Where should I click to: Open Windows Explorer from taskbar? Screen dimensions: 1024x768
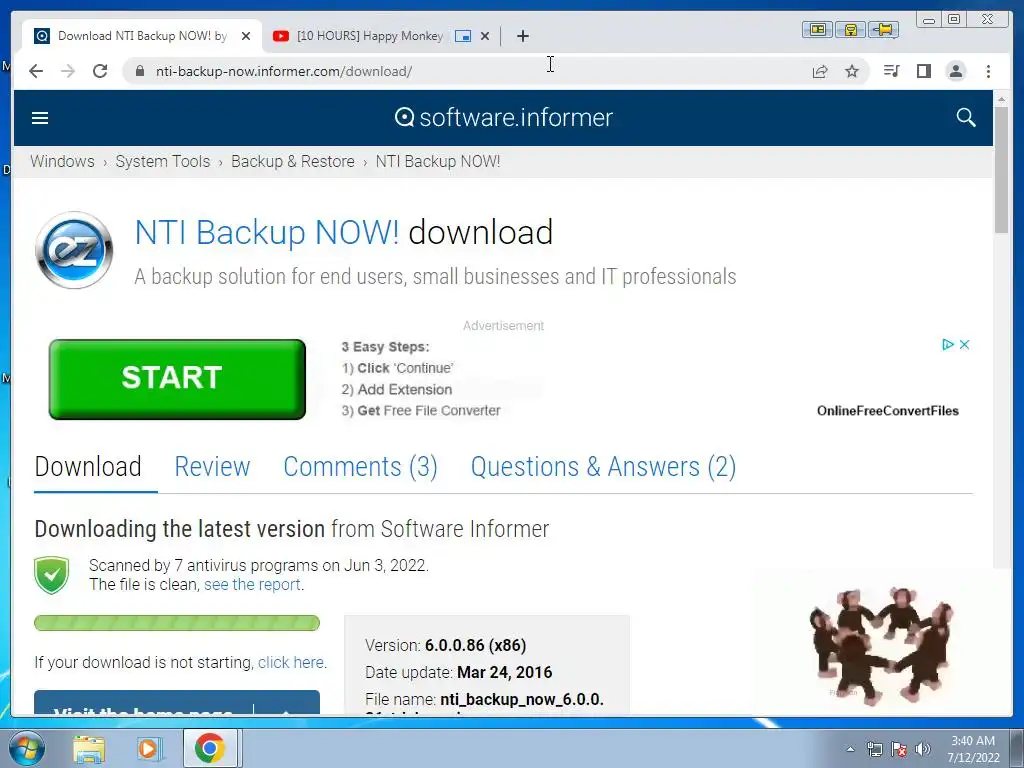(89, 749)
